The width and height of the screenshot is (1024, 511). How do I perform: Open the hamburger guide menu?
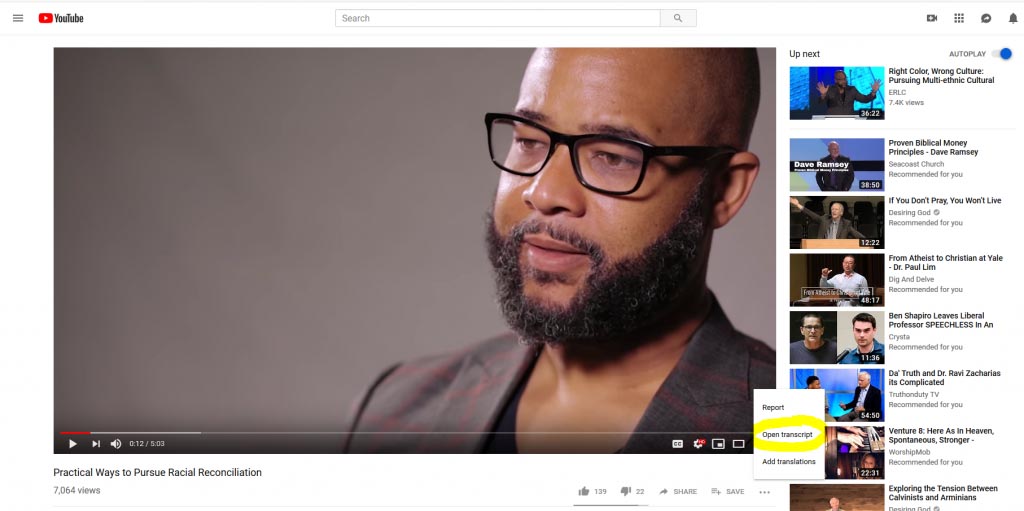tap(18, 18)
